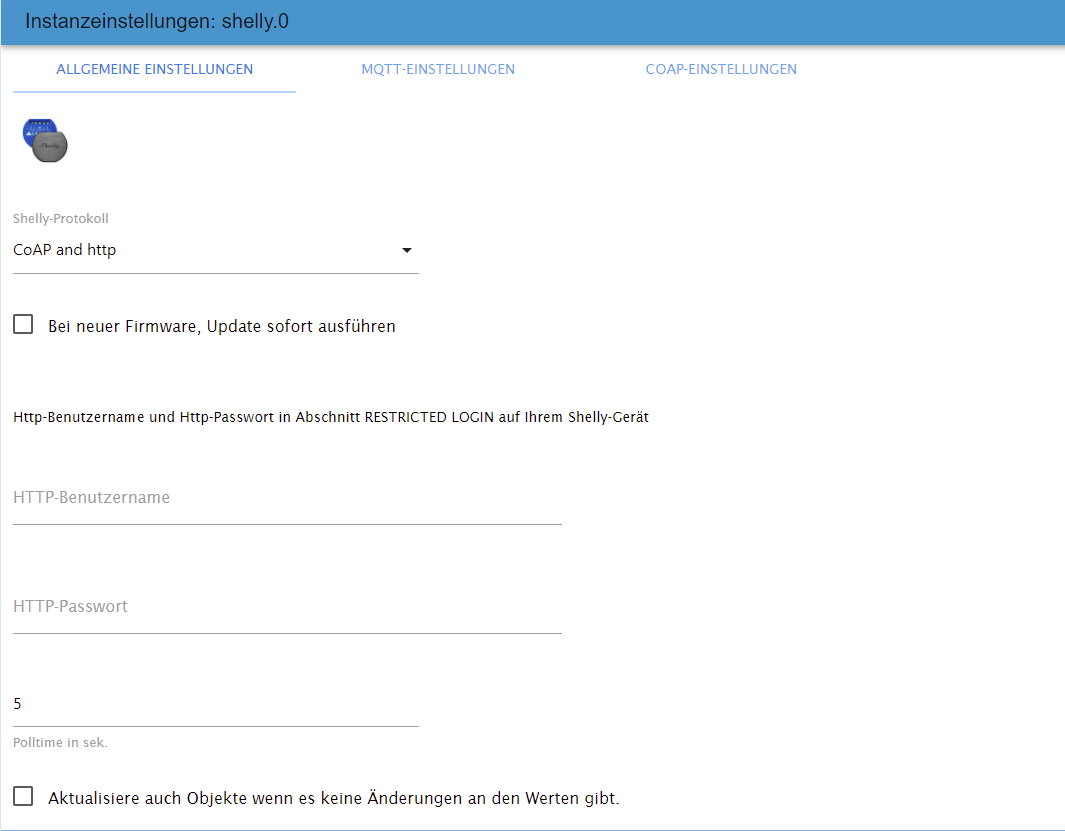The height and width of the screenshot is (831, 1065).
Task: Focus the HTTP-Passwort input field
Action: [287, 607]
